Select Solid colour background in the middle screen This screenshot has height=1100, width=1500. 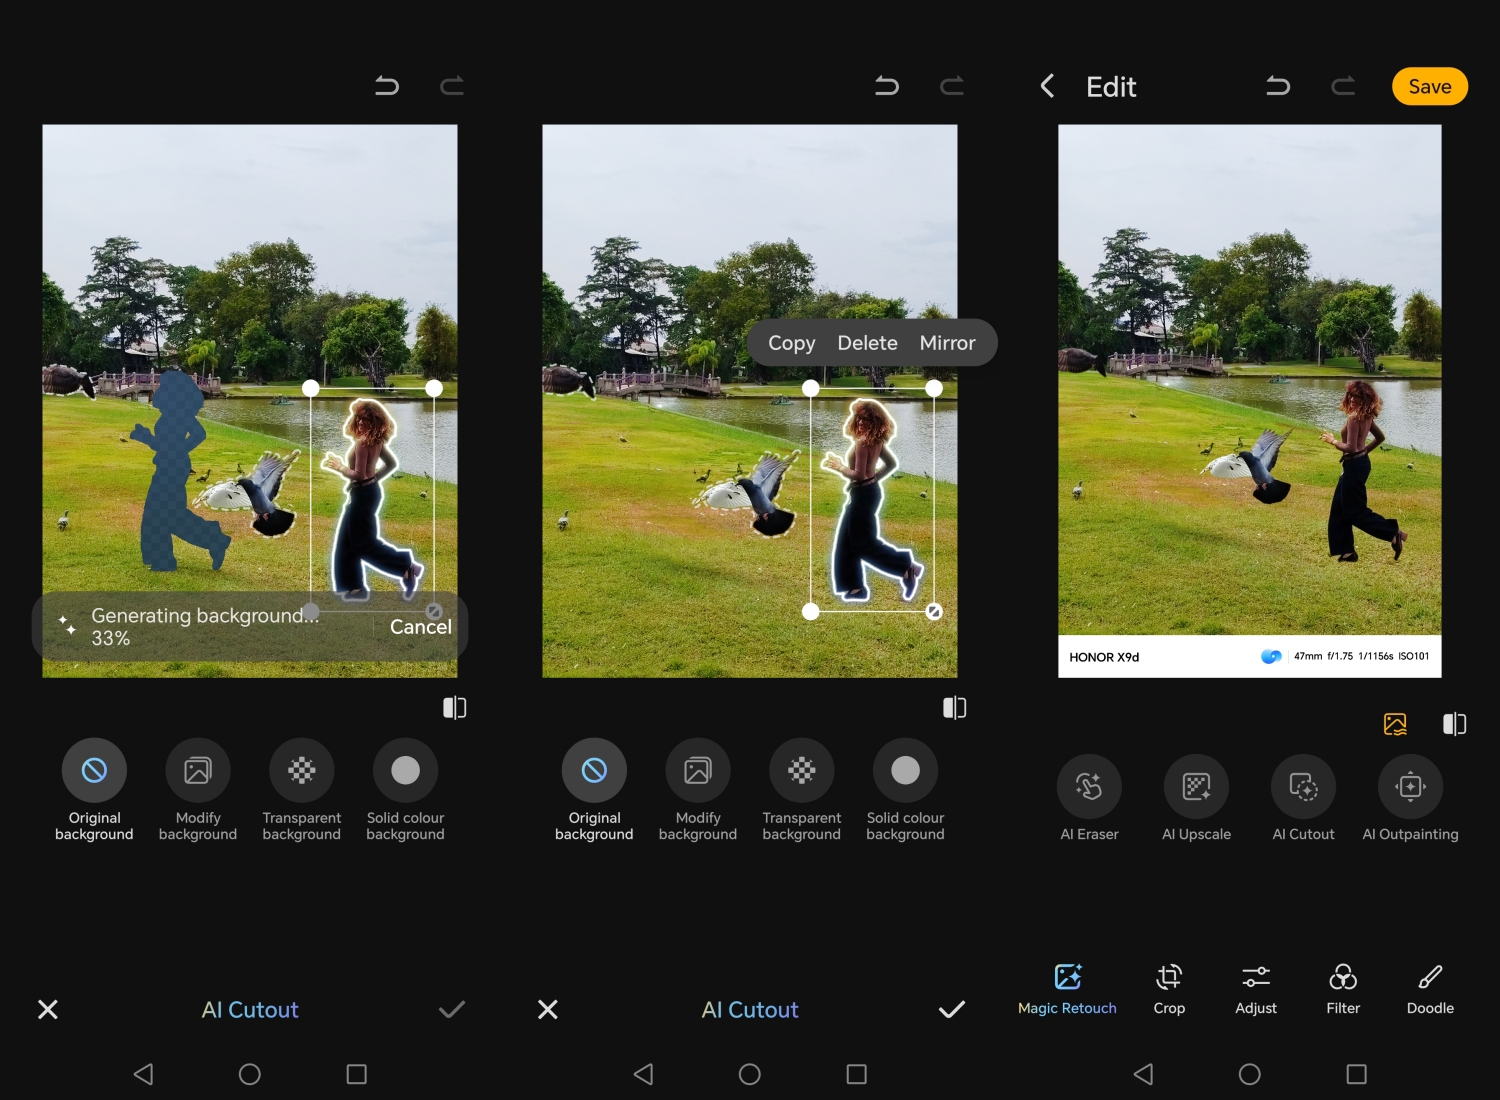pyautogui.click(x=905, y=771)
